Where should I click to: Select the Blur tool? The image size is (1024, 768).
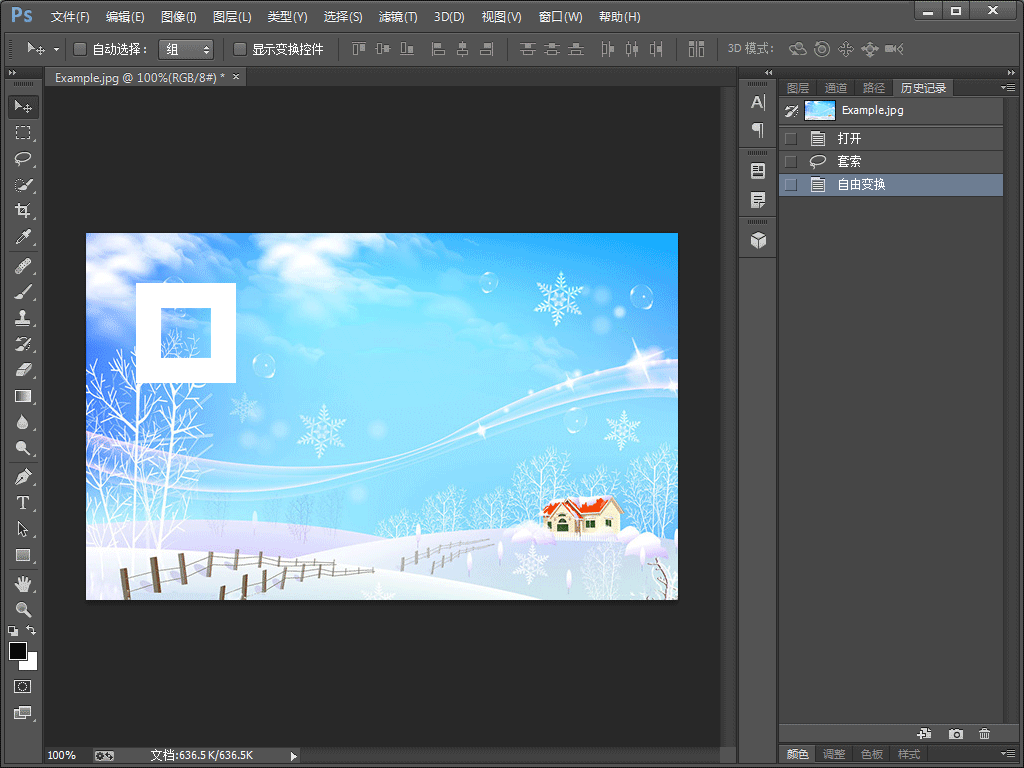point(23,422)
